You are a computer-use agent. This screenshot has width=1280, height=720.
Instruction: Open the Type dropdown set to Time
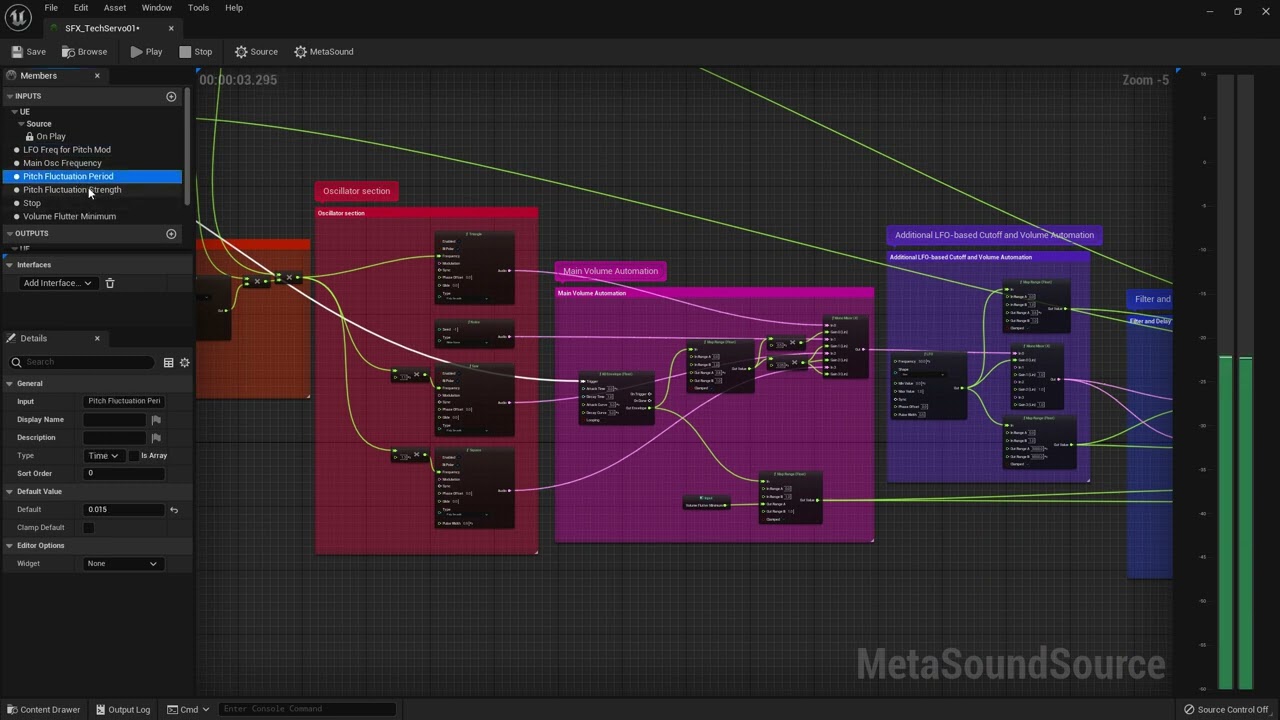(x=103, y=456)
